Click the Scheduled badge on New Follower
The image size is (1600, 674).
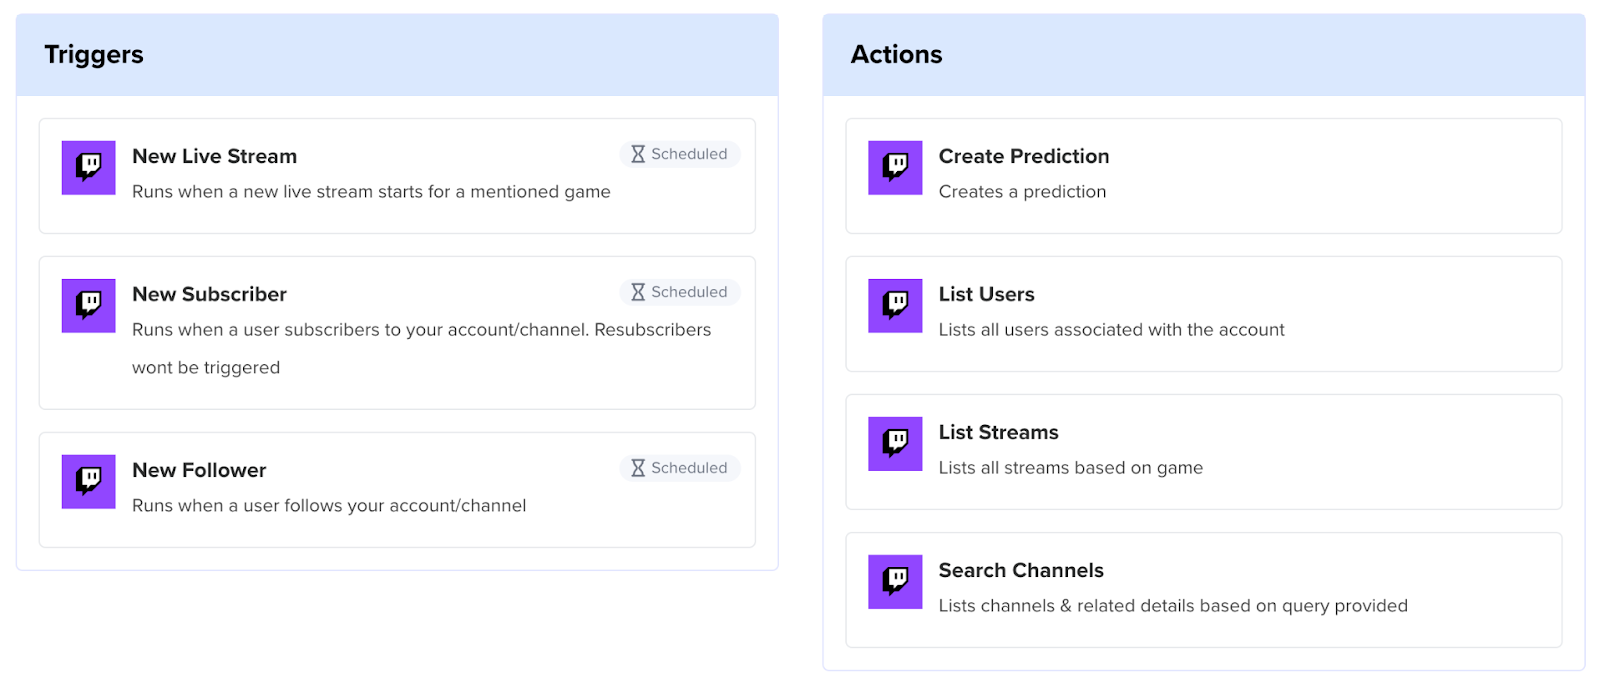click(680, 468)
